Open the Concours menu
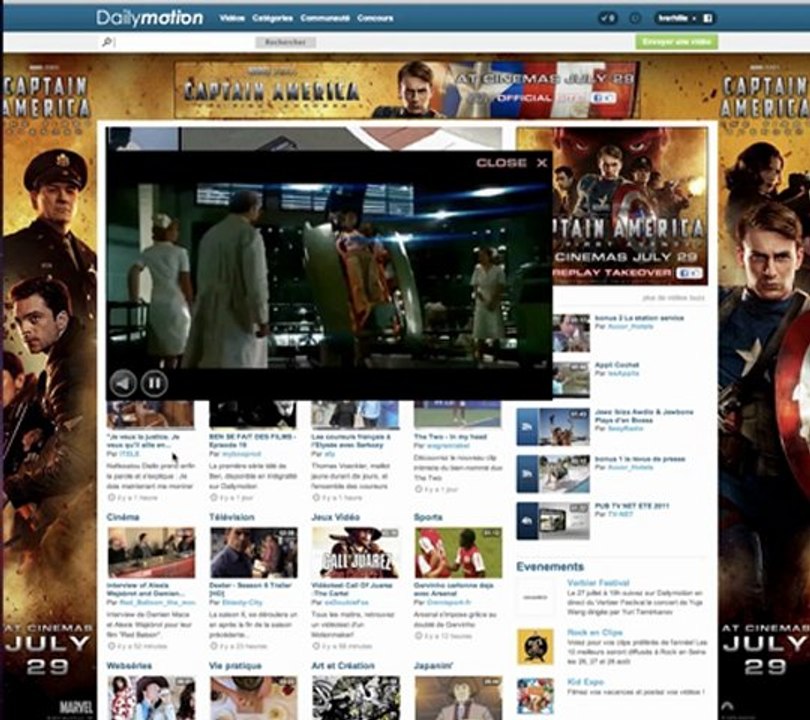810x720 pixels. coord(375,18)
